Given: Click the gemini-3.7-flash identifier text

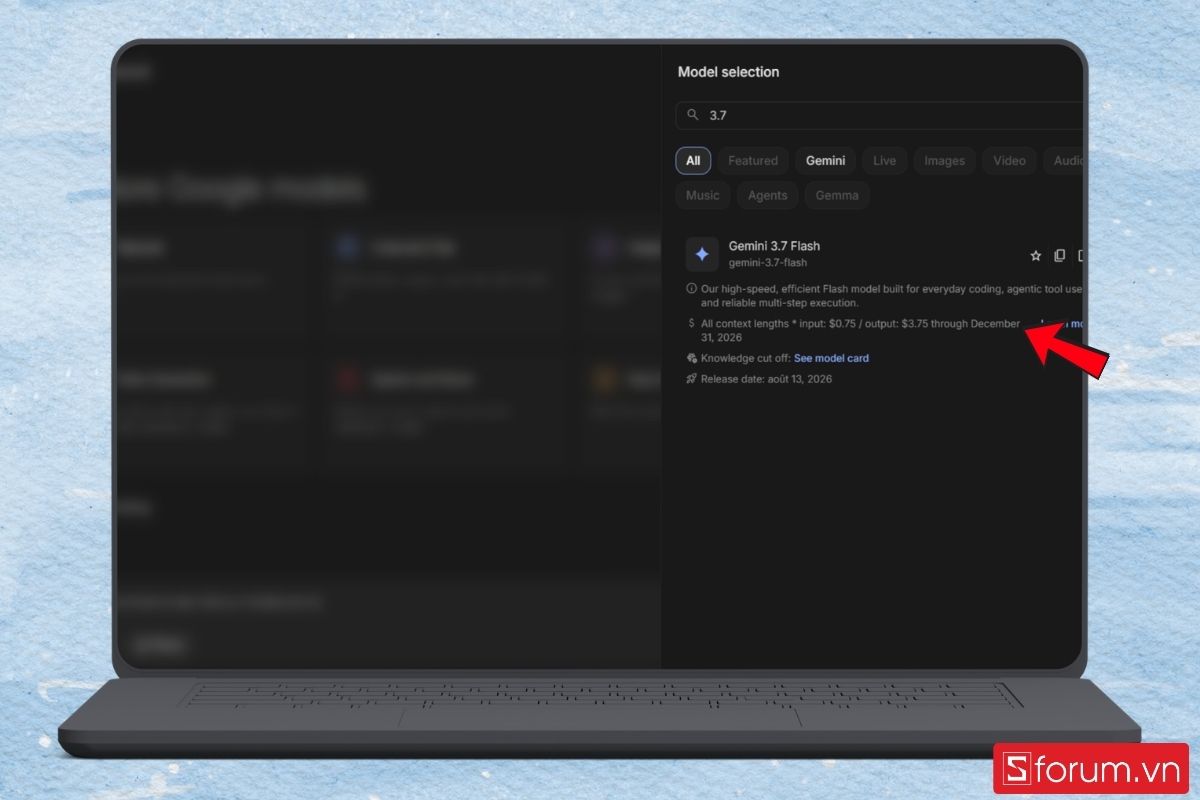Looking at the screenshot, I should click(x=768, y=263).
